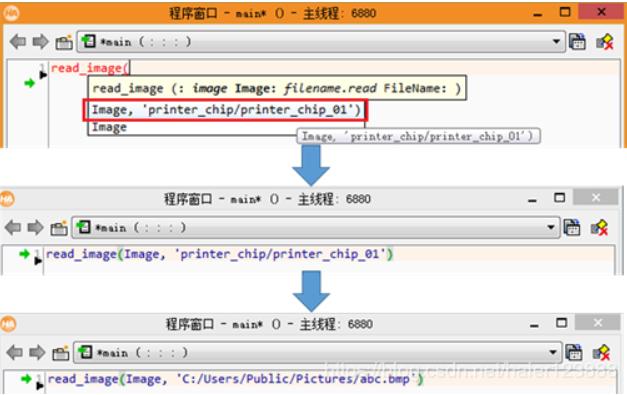627x395 pixels.
Task: Close the orange-titled program window
Action: pos(601,12)
